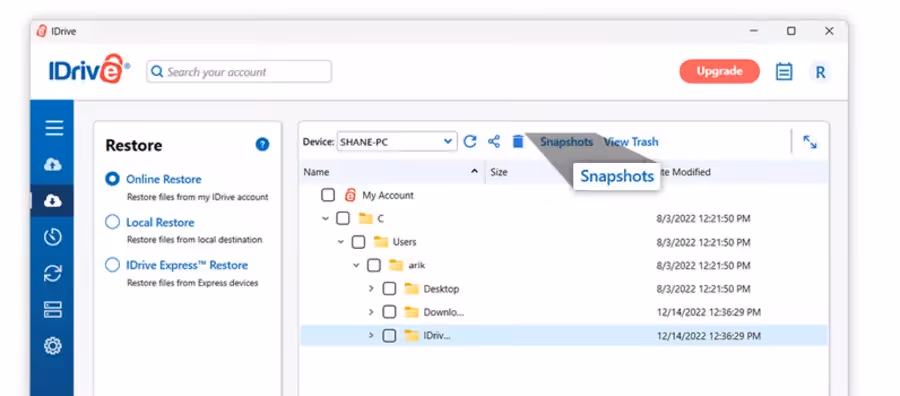Click date 12/14/2022 in Downlo... row
Image resolution: width=900 pixels, height=396 pixels.
click(x=709, y=312)
